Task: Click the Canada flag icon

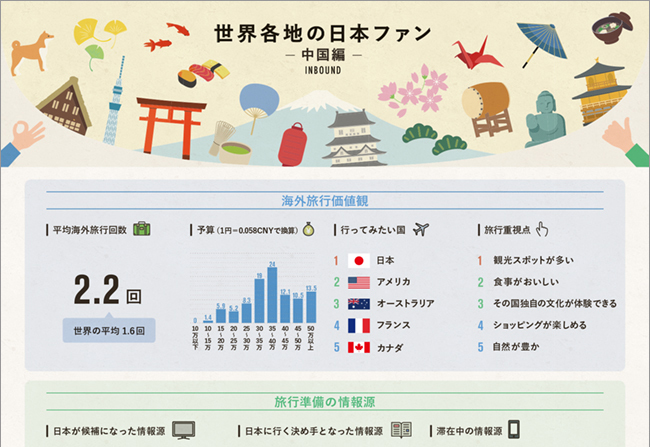Action: tap(359, 347)
